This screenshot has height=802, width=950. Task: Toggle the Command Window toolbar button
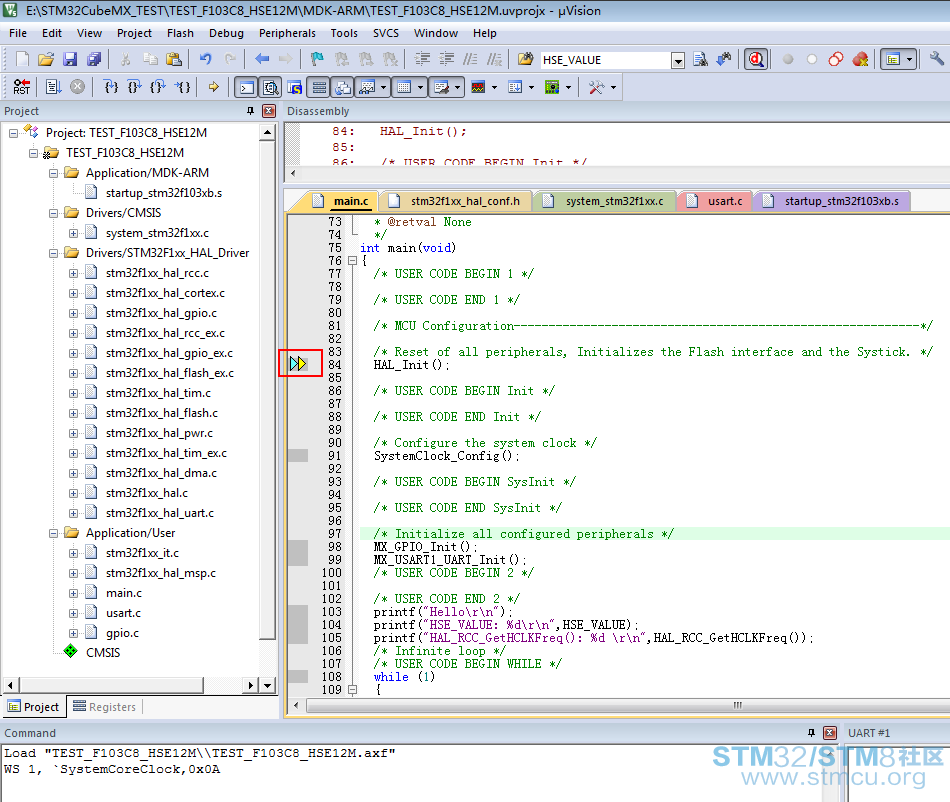click(x=247, y=87)
